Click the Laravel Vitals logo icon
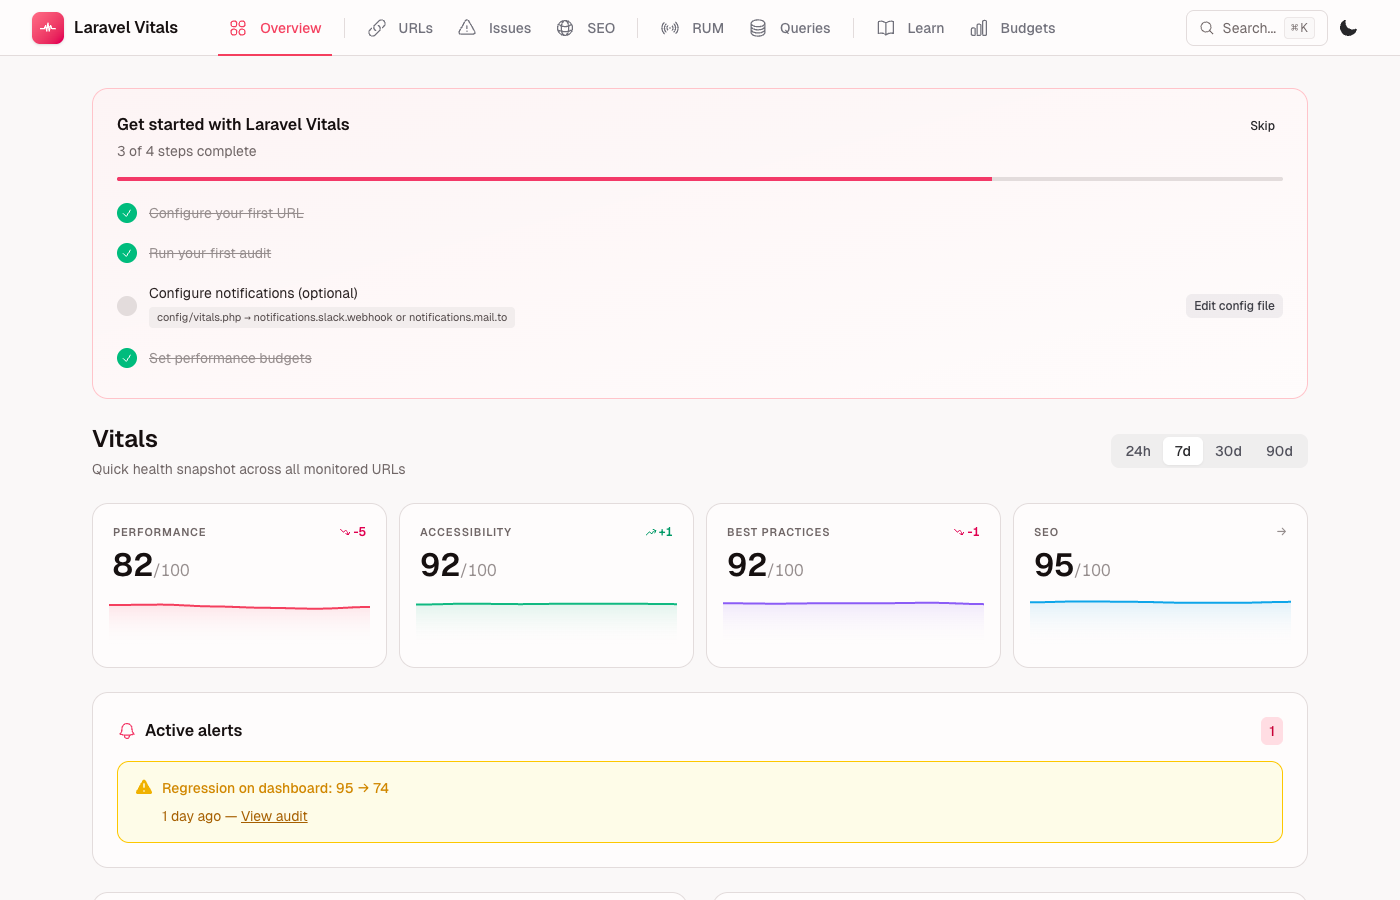The image size is (1400, 900). (x=48, y=28)
